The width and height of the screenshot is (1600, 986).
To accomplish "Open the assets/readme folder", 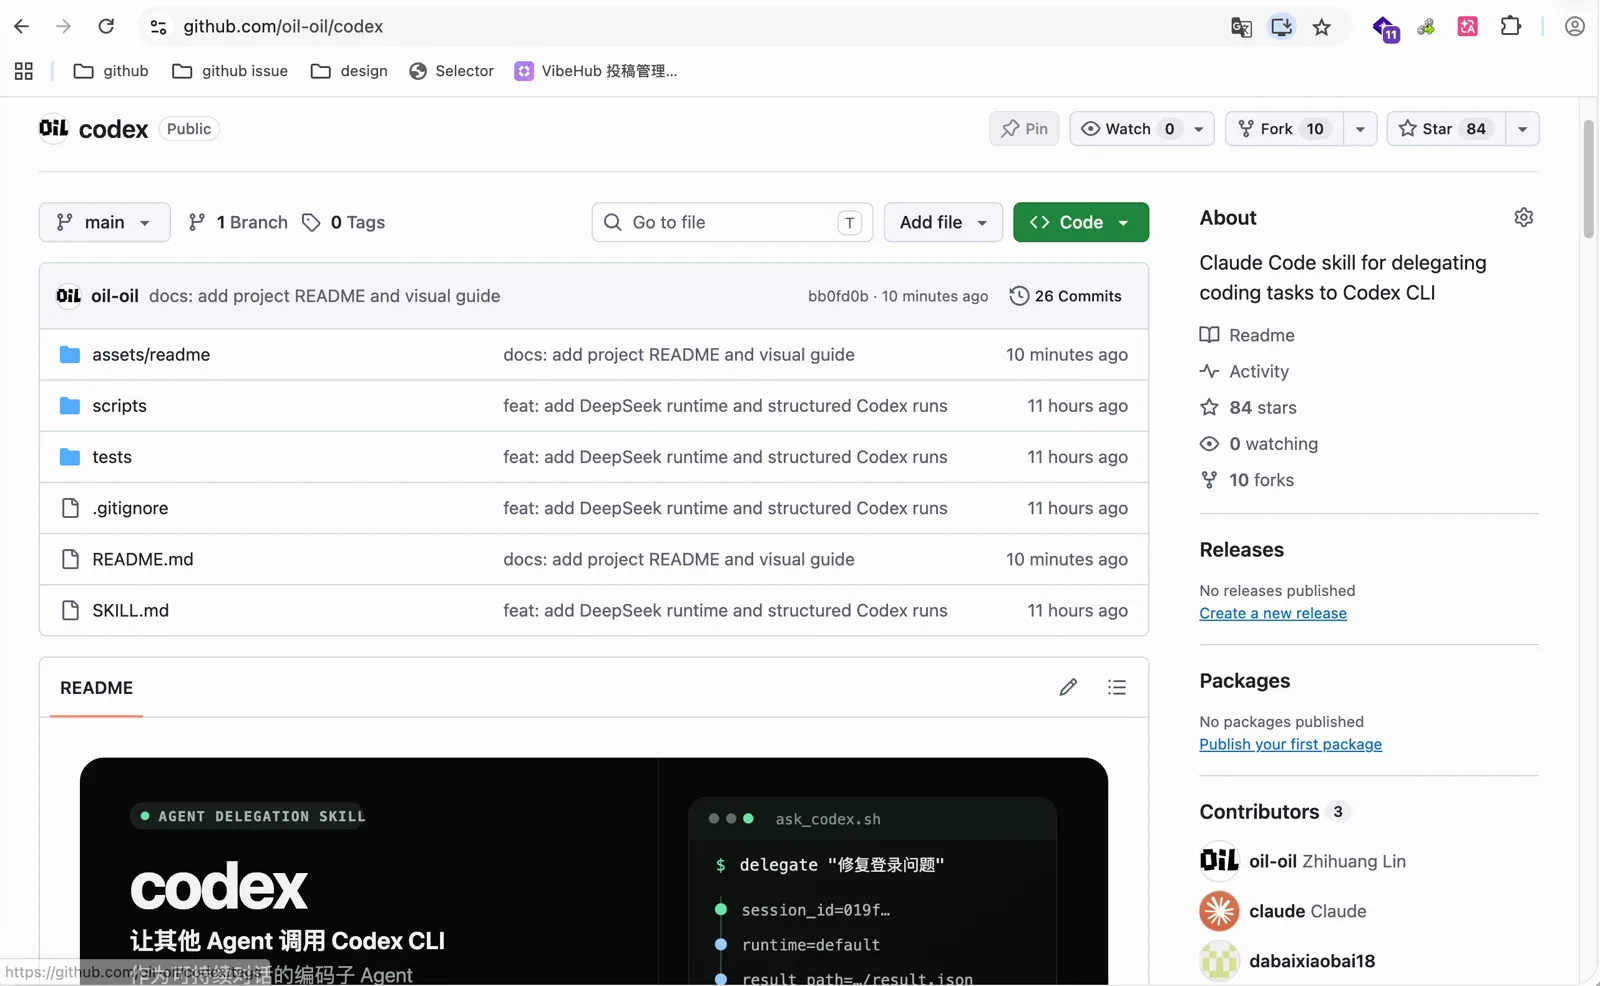I will (x=151, y=355).
